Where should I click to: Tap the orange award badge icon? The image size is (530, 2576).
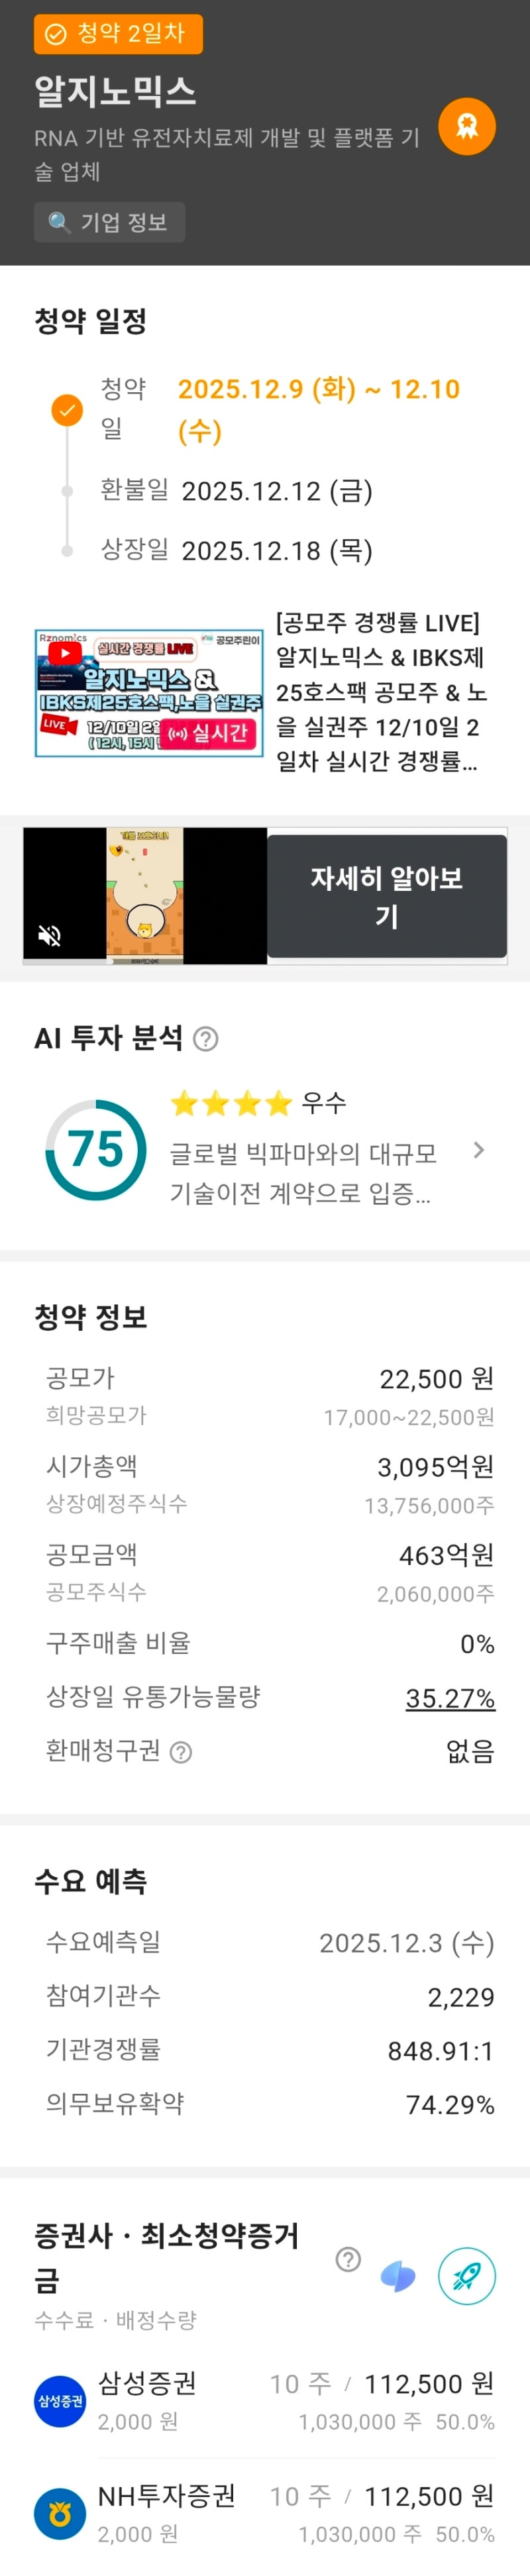tap(467, 126)
